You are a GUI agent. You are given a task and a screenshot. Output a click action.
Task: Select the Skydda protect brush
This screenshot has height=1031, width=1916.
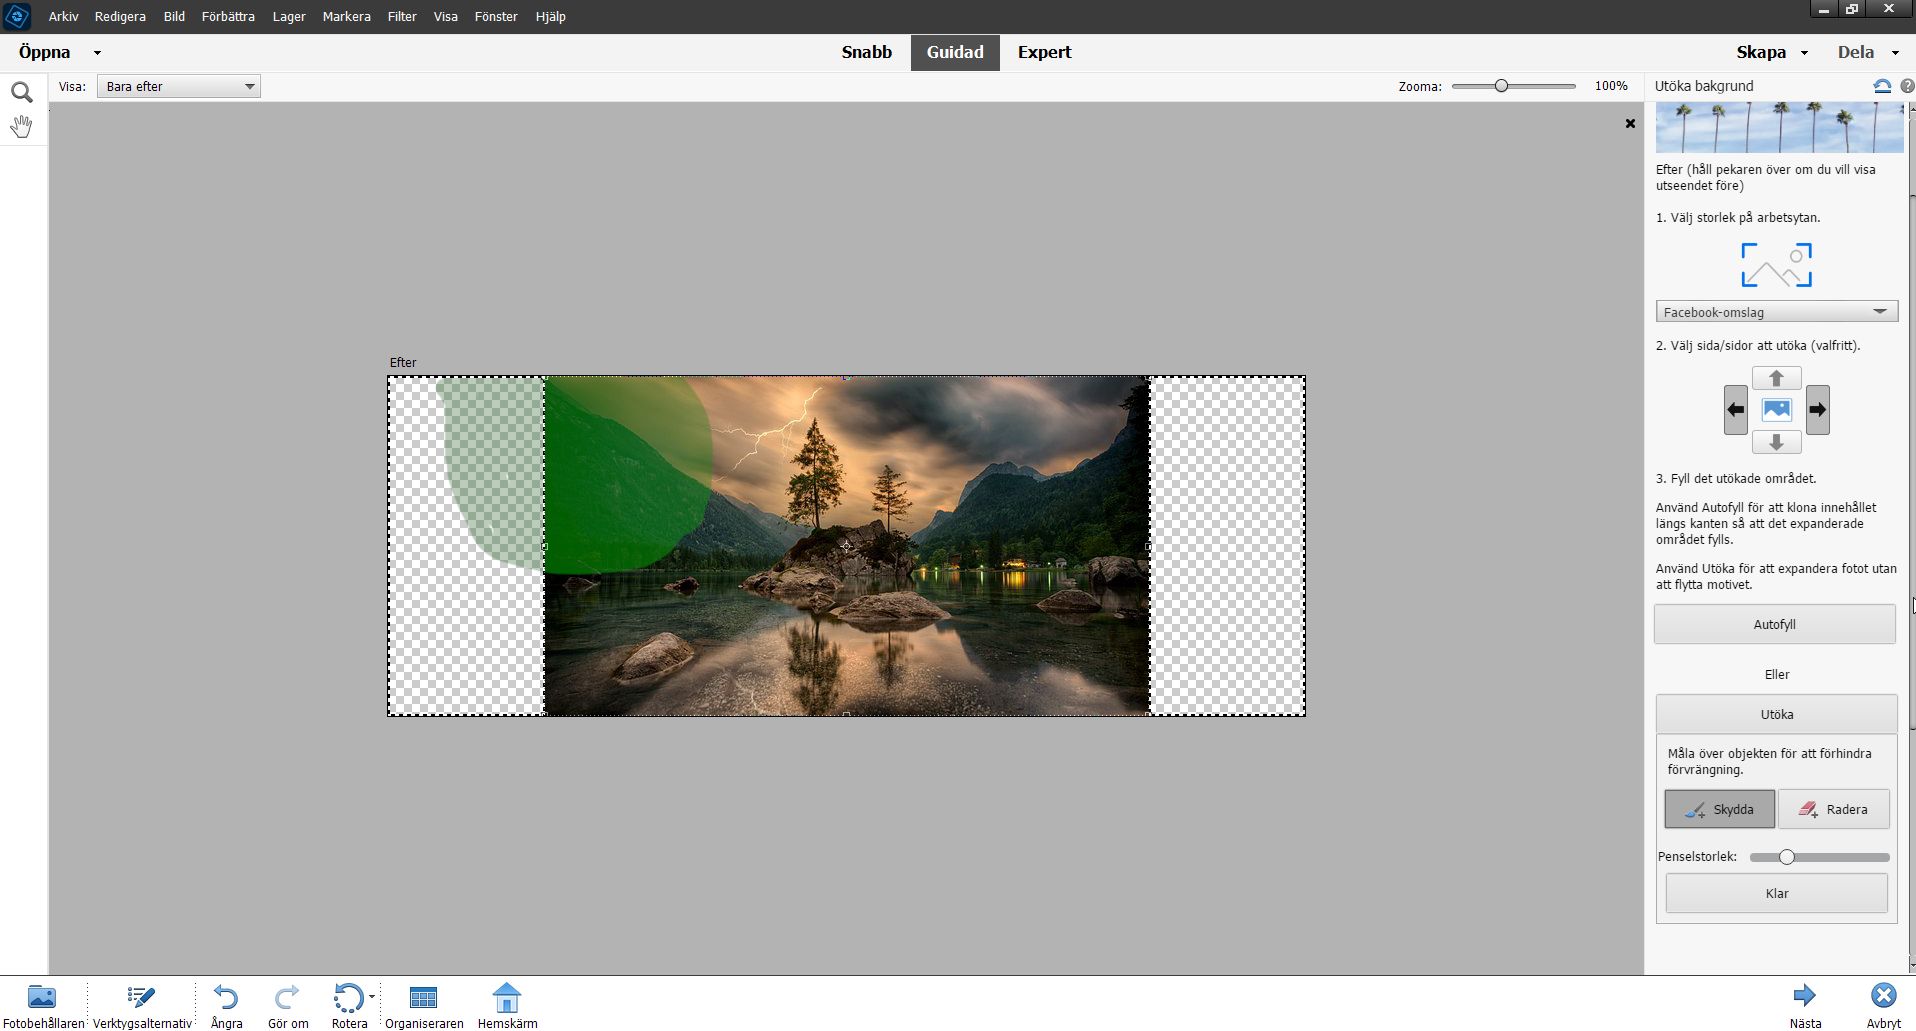(1720, 809)
